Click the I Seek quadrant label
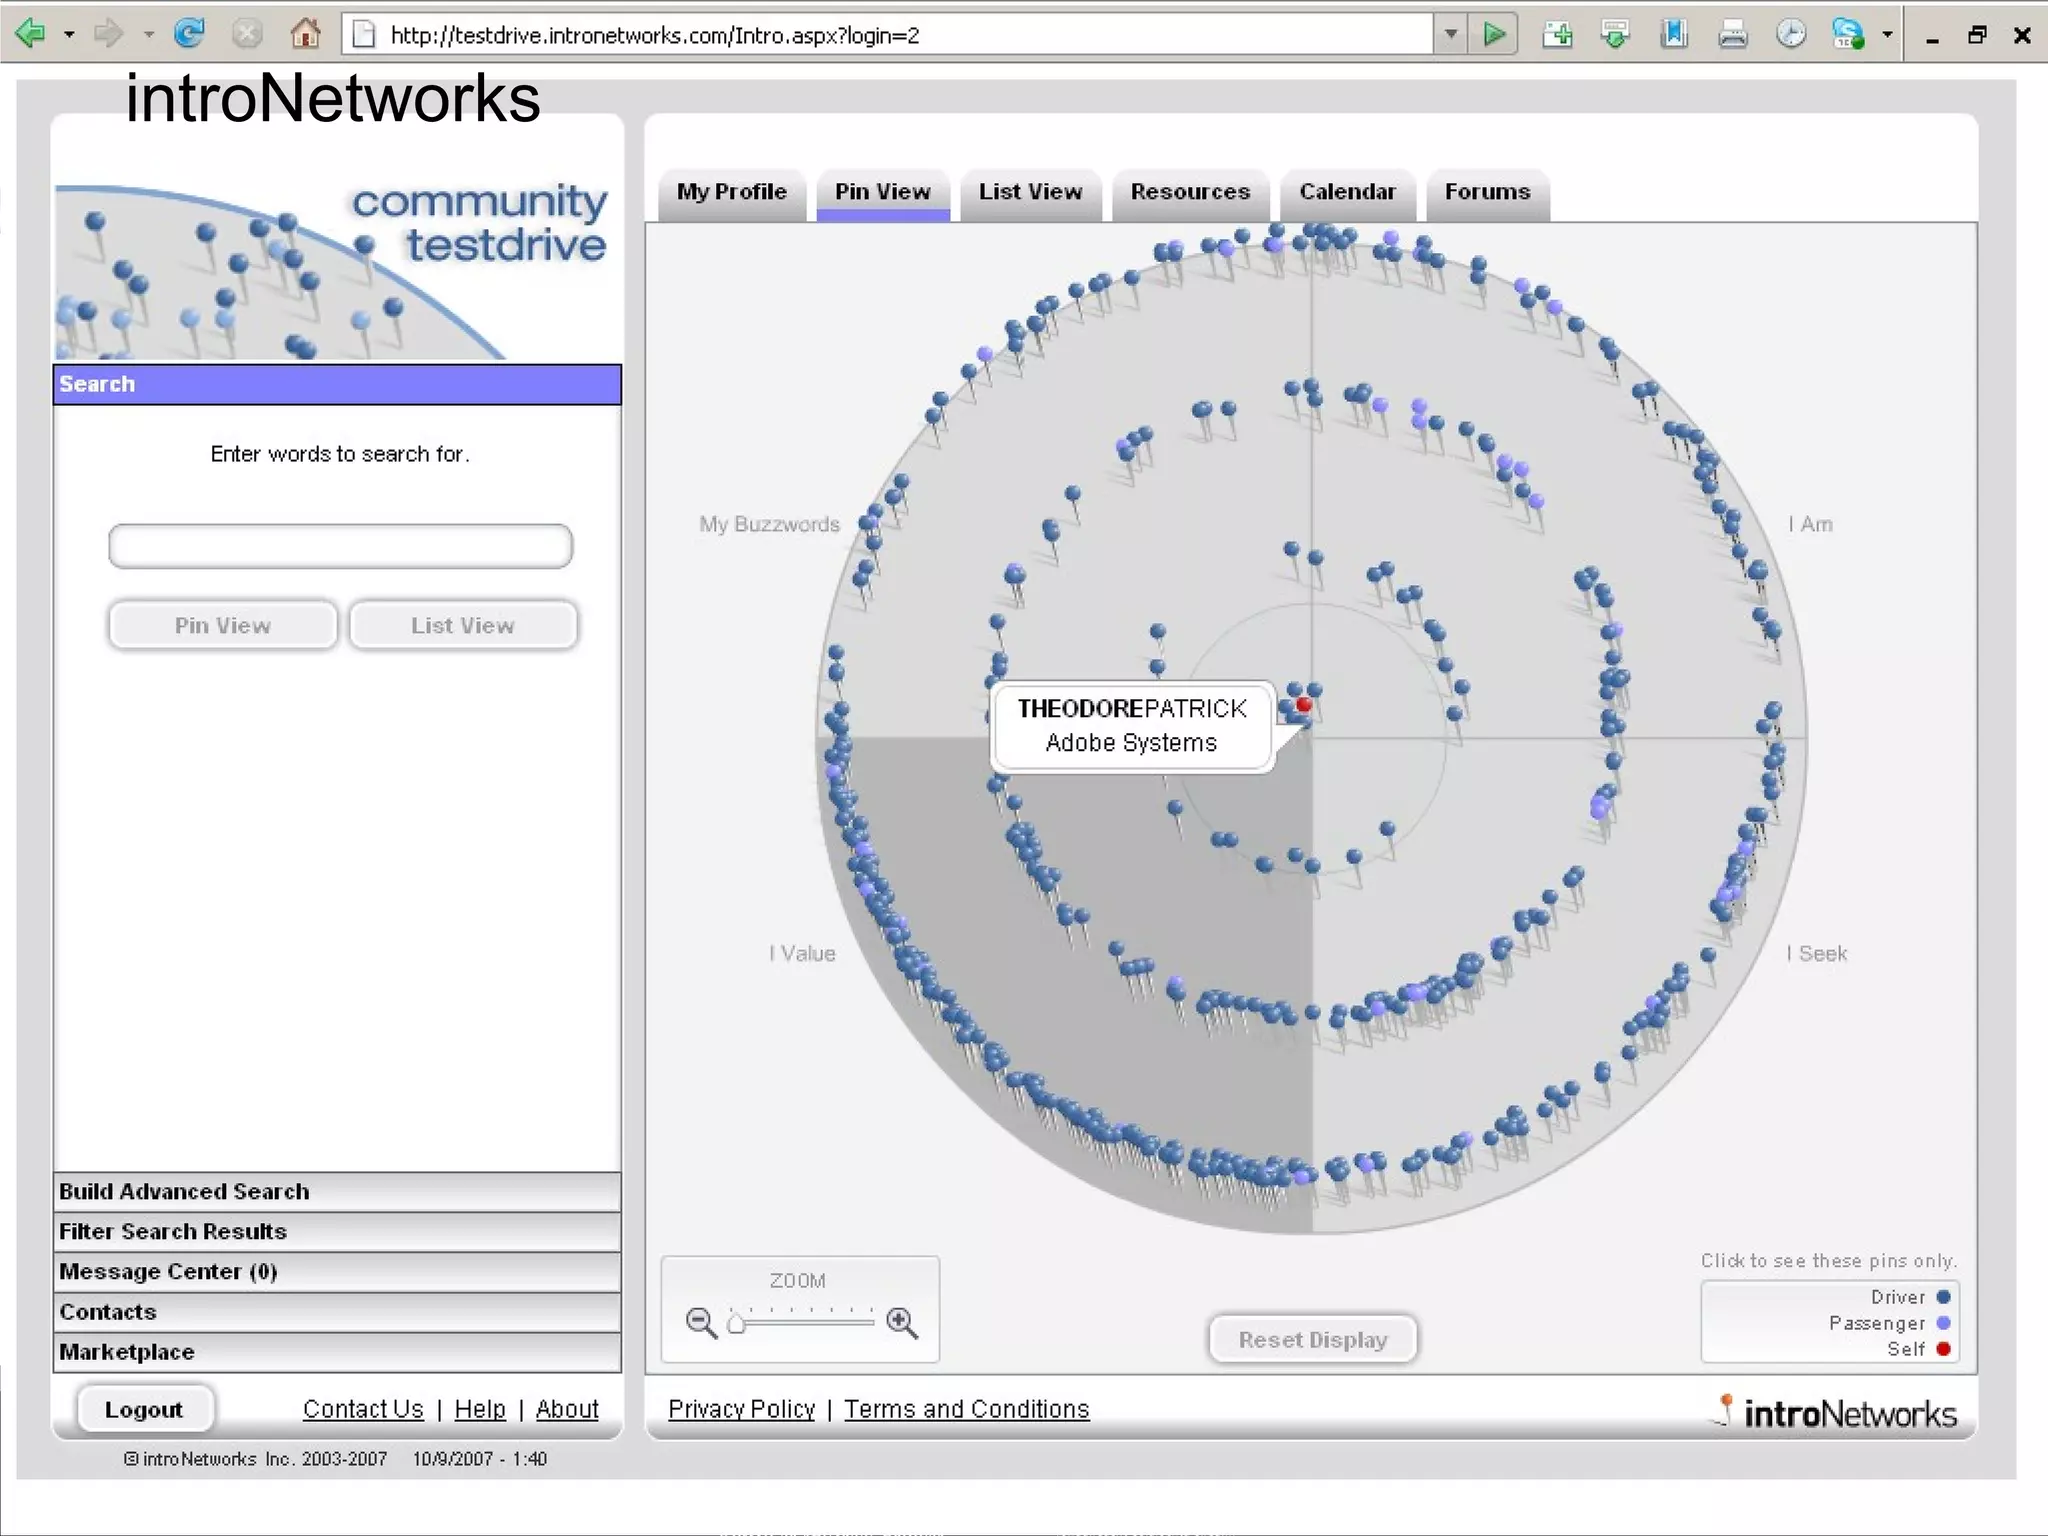The width and height of the screenshot is (2048, 1536). 1817,953
